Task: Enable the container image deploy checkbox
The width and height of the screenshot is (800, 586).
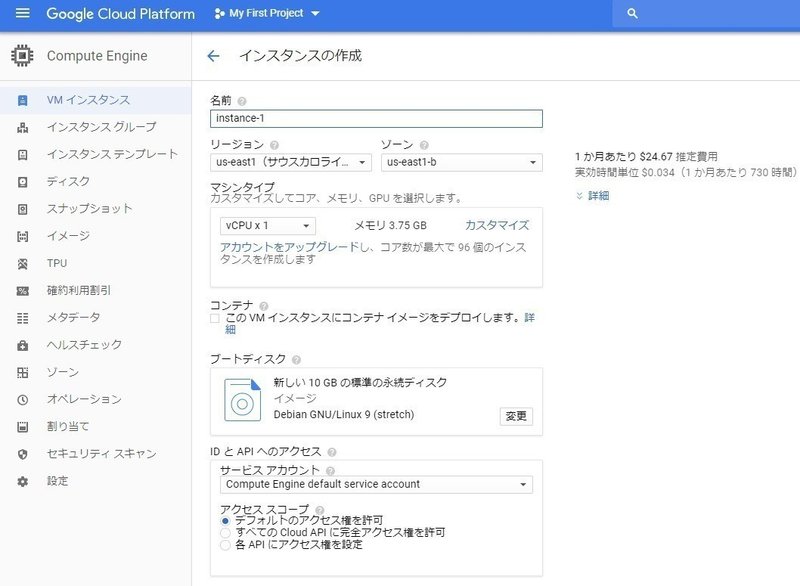Action: [215, 318]
